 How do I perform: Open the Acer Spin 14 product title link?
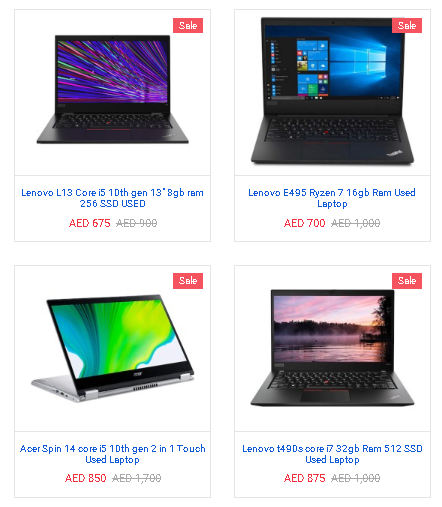[x=112, y=454]
